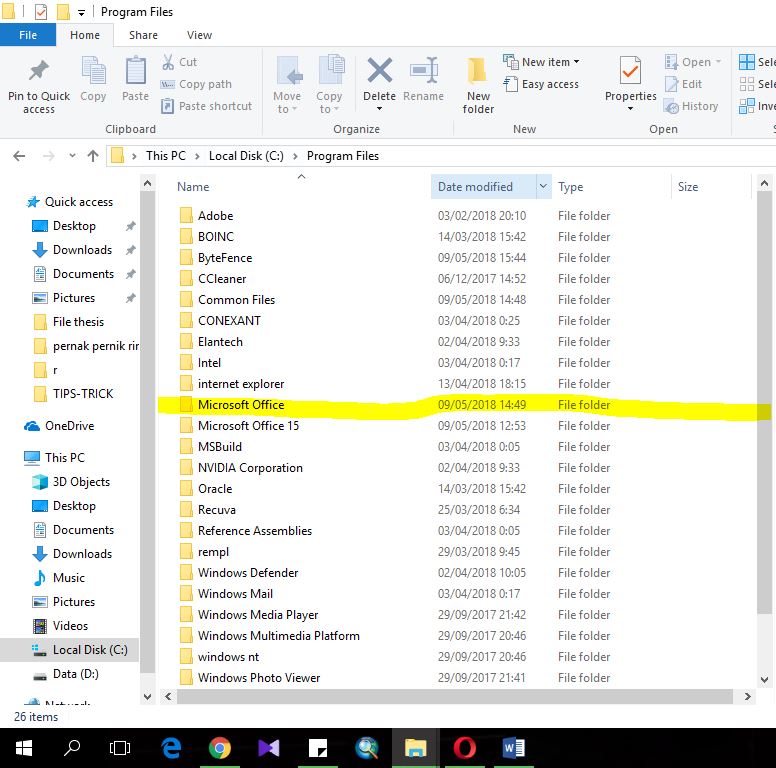This screenshot has width=776, height=768.
Task: Click Local Disk (C:) breadcrumb
Action: pyautogui.click(x=246, y=156)
